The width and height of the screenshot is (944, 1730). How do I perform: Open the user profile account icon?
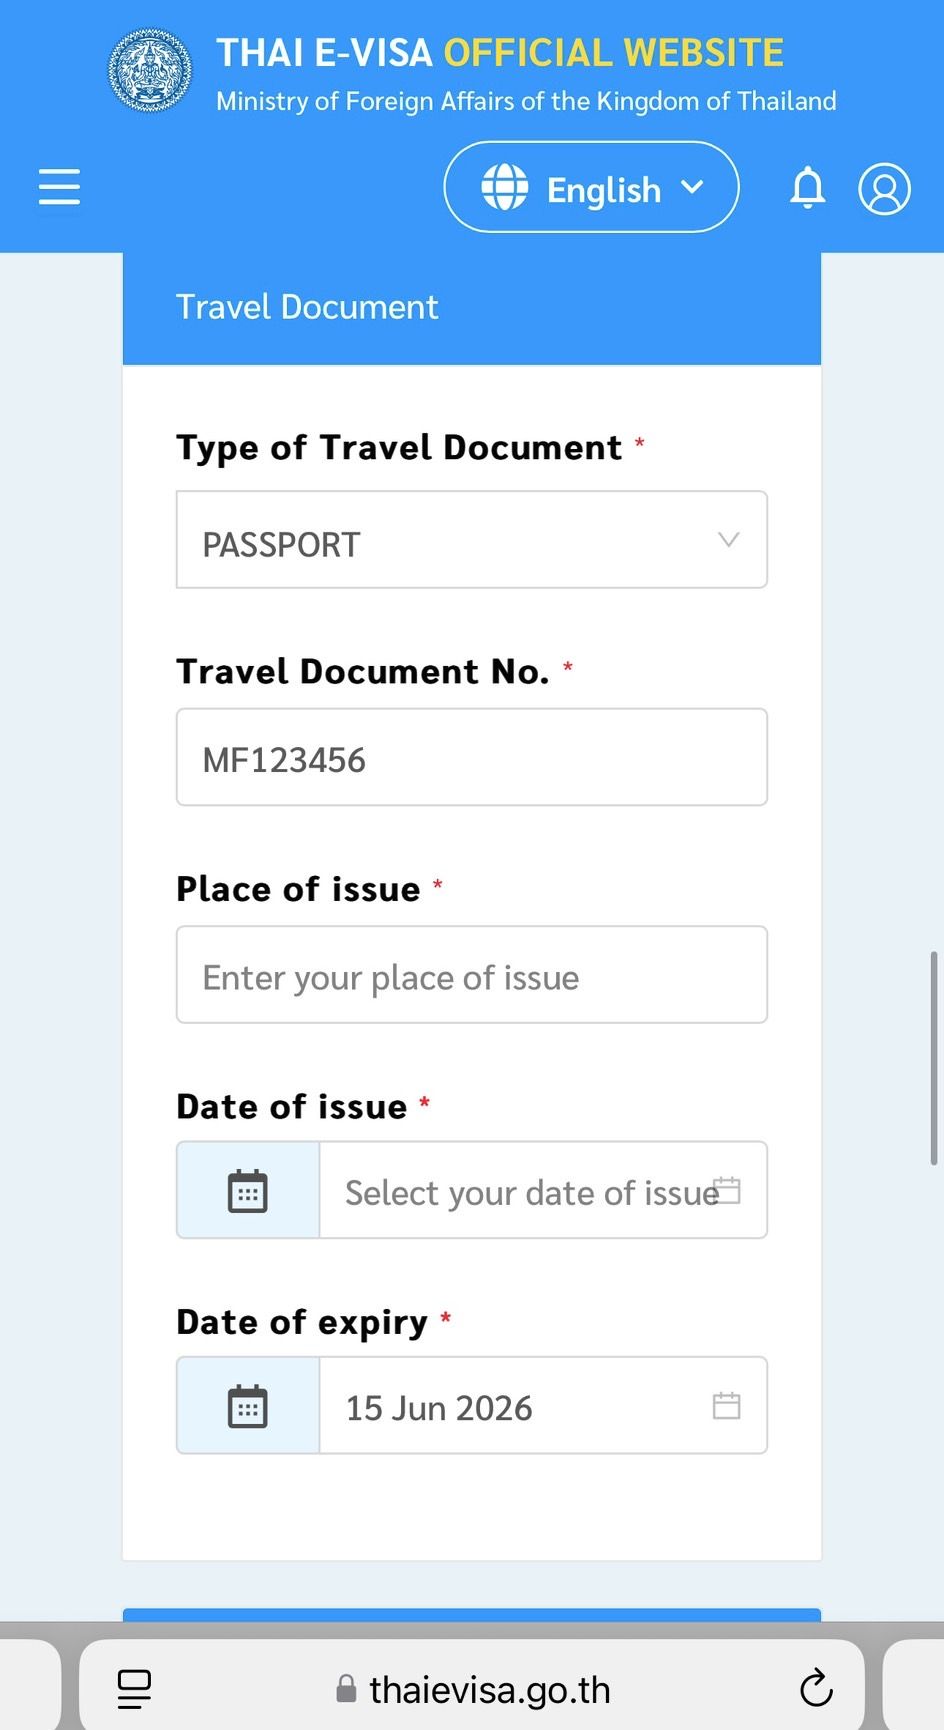point(884,188)
